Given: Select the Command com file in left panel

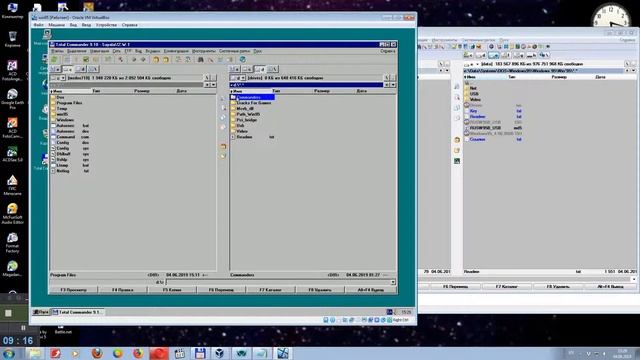Looking at the screenshot, I should [x=70, y=137].
